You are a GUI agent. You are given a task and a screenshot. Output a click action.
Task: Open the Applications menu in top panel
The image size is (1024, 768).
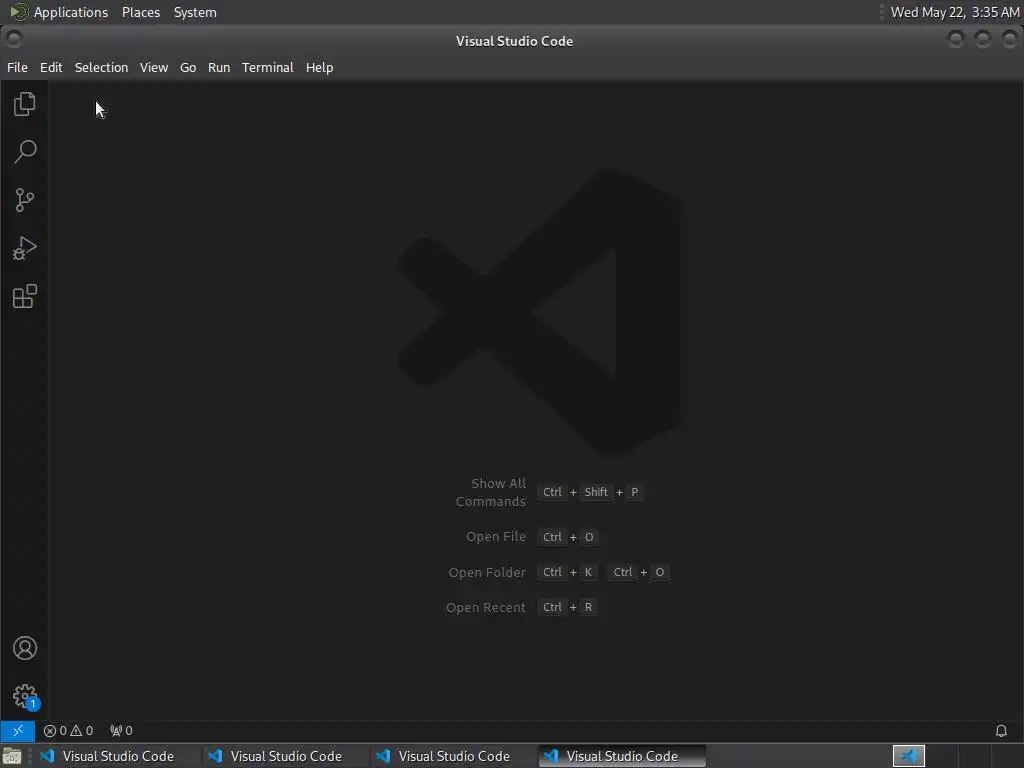pos(71,12)
